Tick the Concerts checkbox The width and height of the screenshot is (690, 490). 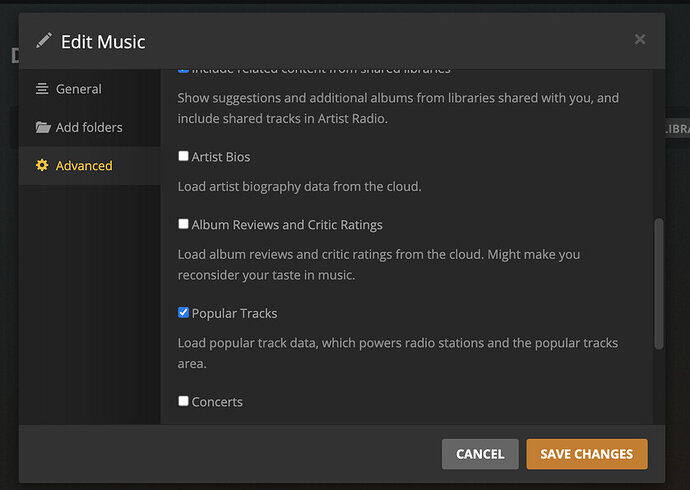tap(183, 401)
